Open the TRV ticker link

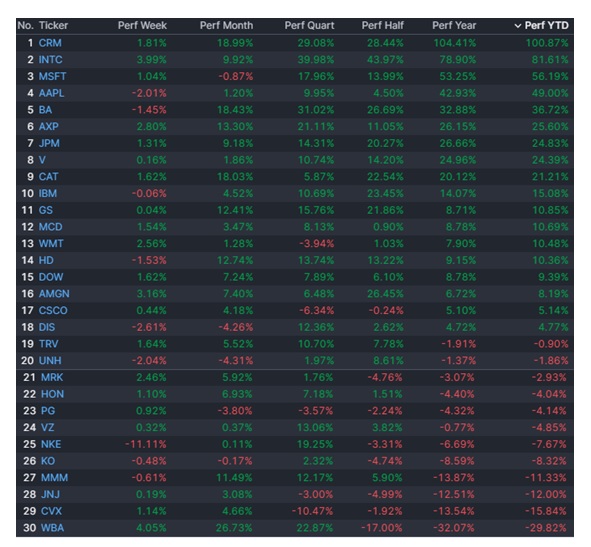(49, 344)
